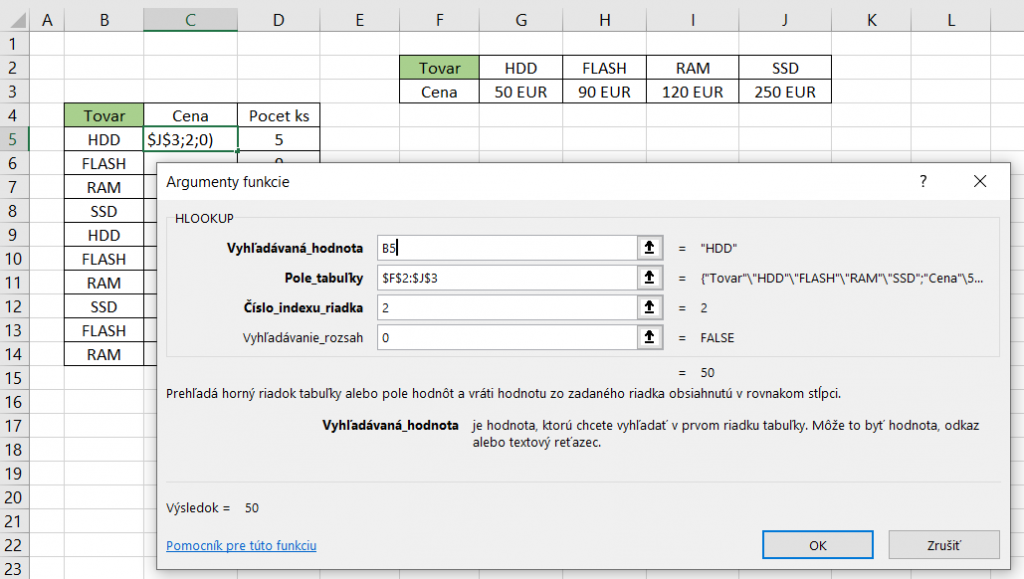1024x579 pixels.
Task: Click the Pole_tabuľky field with $F$2:$J$3
Action: point(507,278)
